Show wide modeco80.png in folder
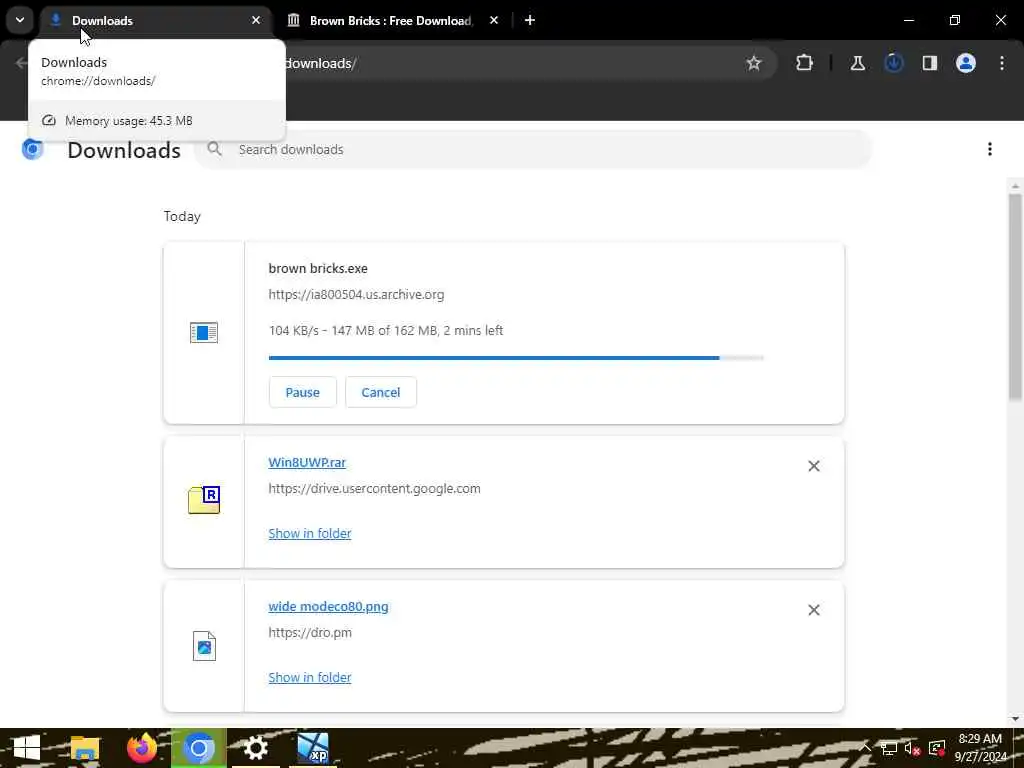Screen dimensions: 1024x768 click(x=310, y=677)
